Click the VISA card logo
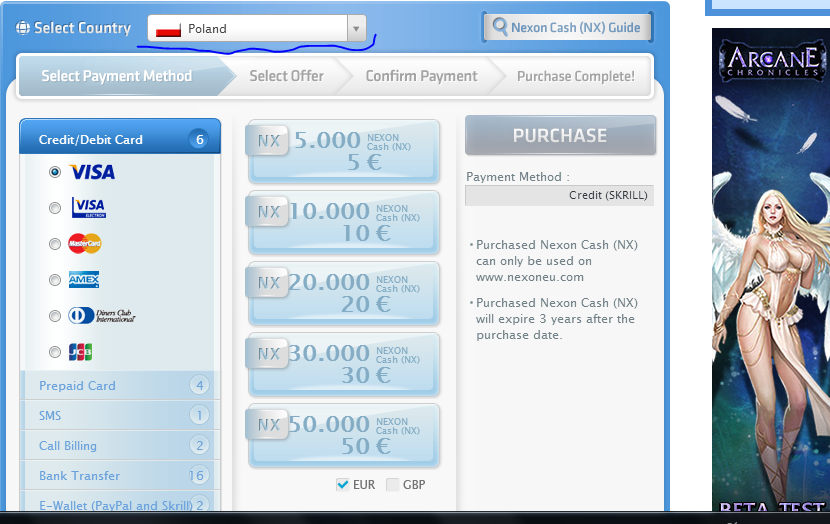This screenshot has height=524, width=830. 93,172
